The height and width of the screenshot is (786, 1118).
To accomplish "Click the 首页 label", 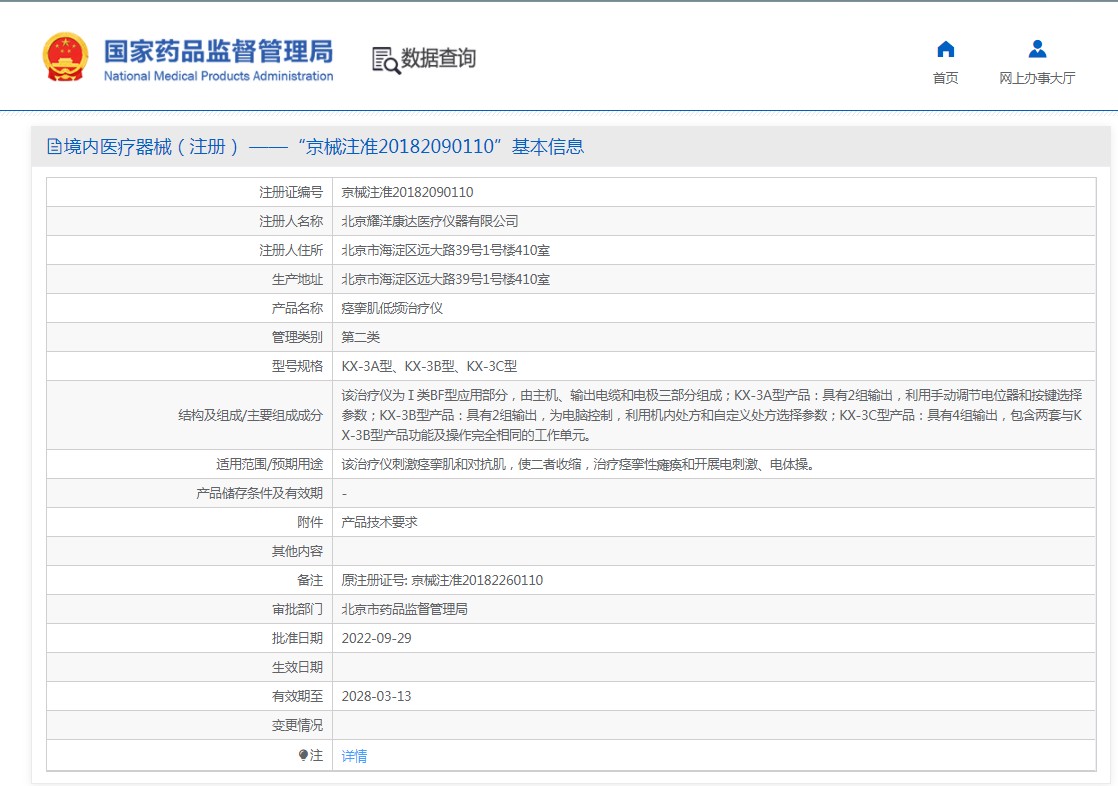I will [x=945, y=78].
